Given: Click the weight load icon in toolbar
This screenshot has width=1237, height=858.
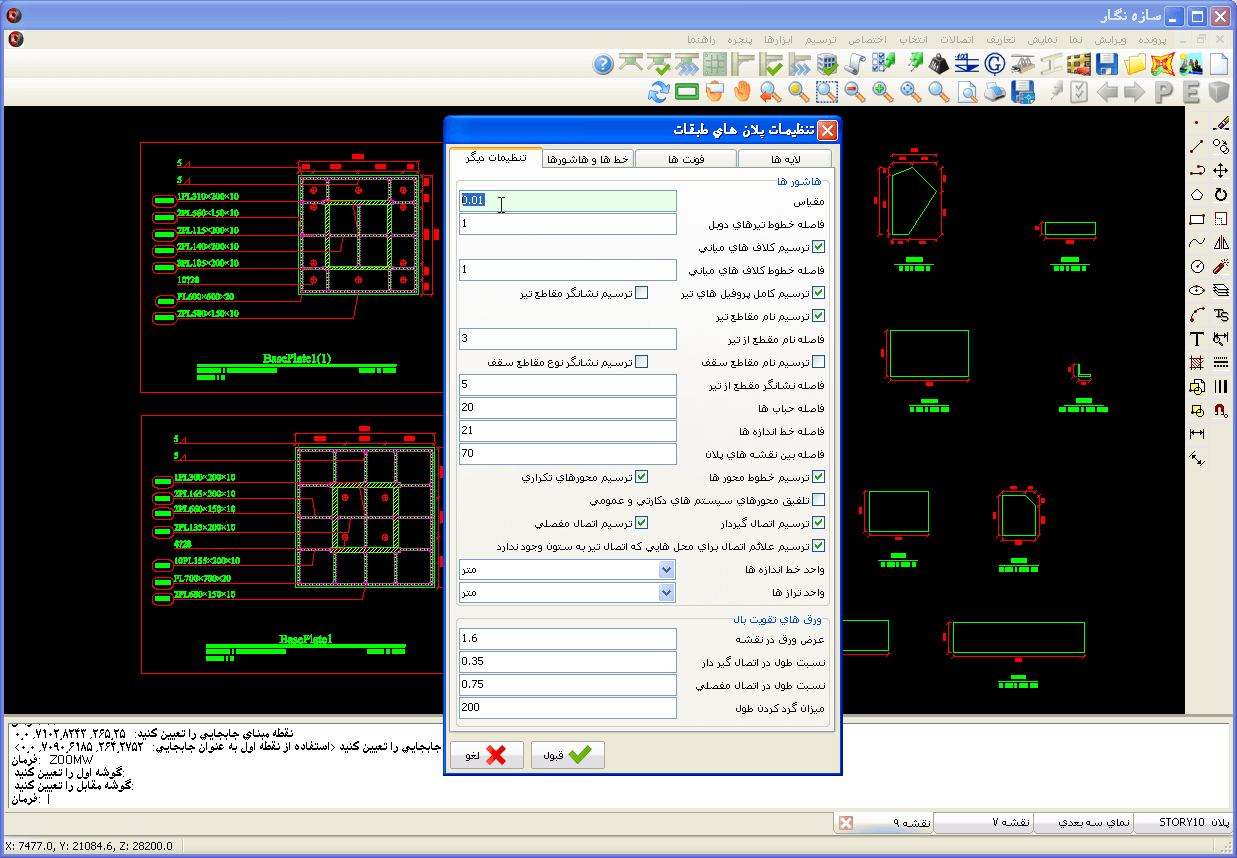Looking at the screenshot, I should pos(938,65).
